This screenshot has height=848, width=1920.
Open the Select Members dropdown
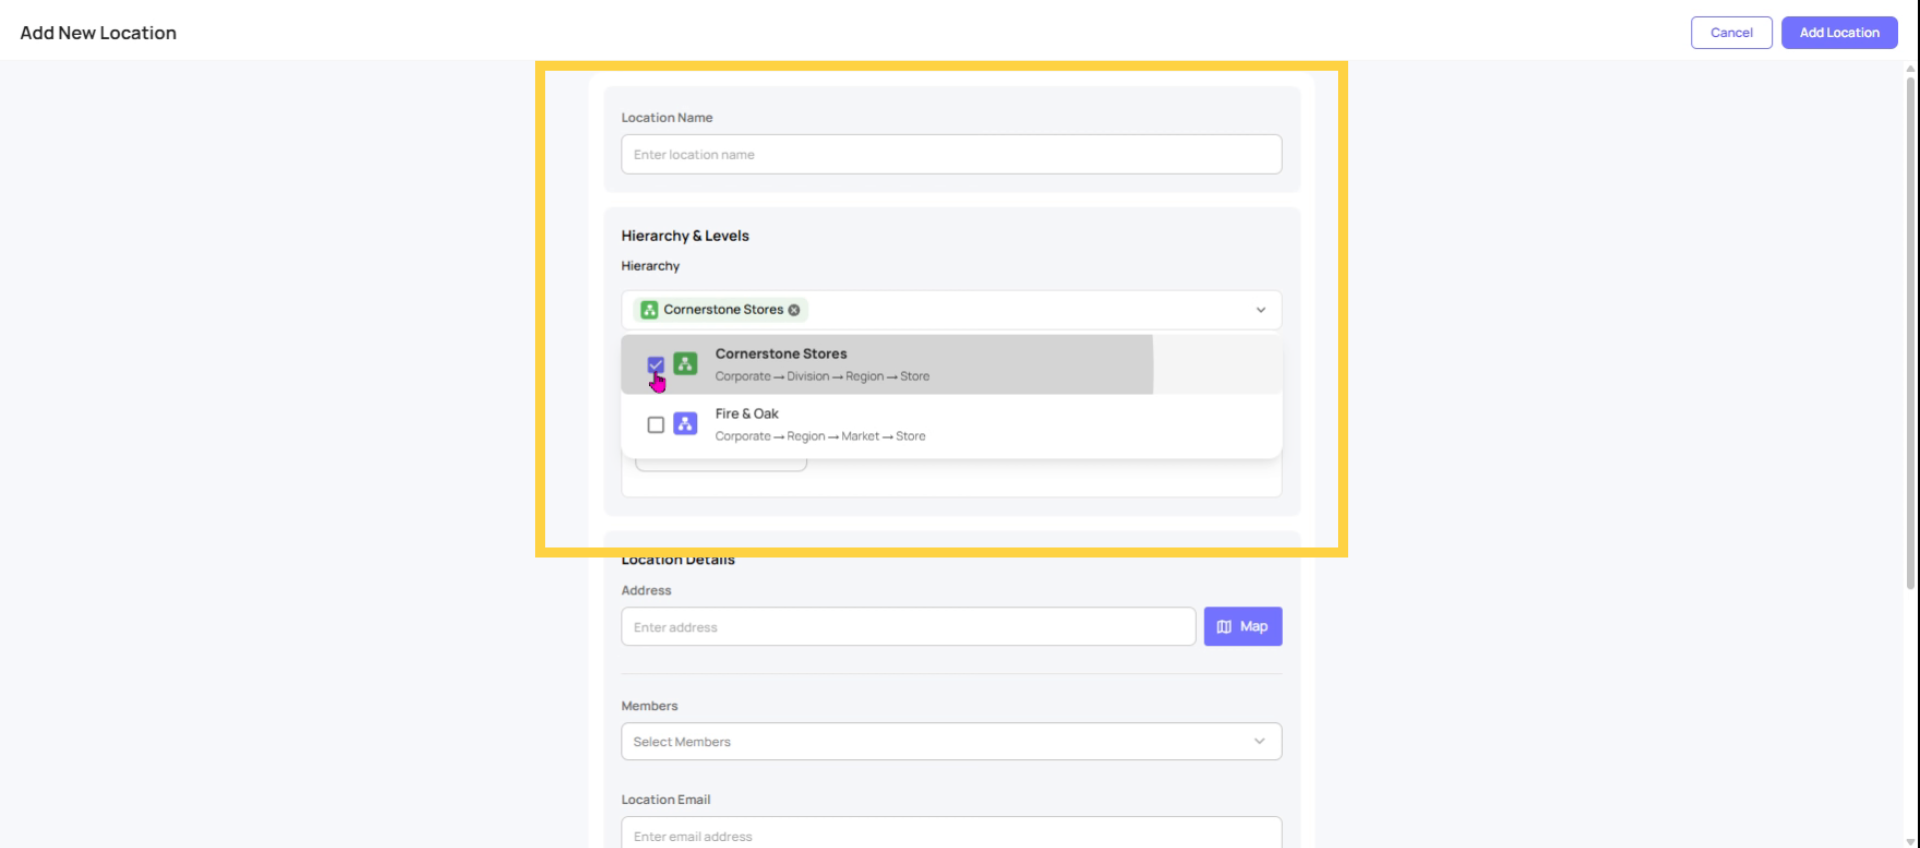951,742
